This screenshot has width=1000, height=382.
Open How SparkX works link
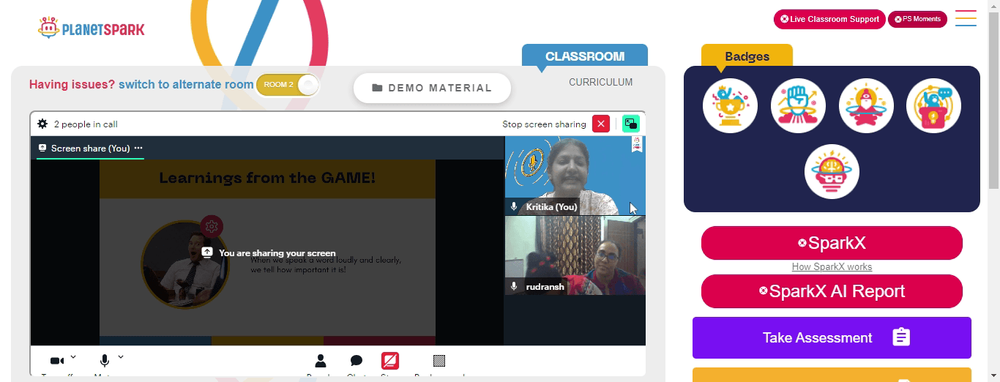click(x=832, y=267)
